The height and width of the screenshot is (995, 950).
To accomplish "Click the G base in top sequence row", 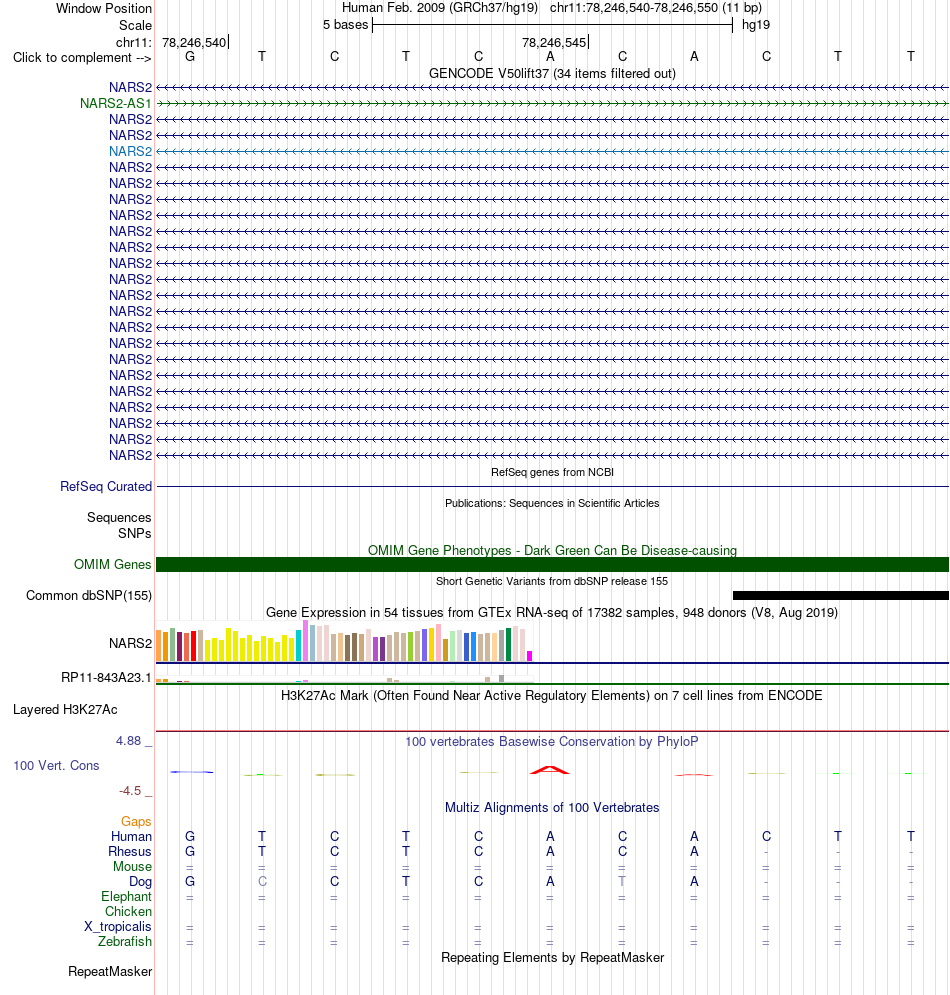I will (190, 56).
